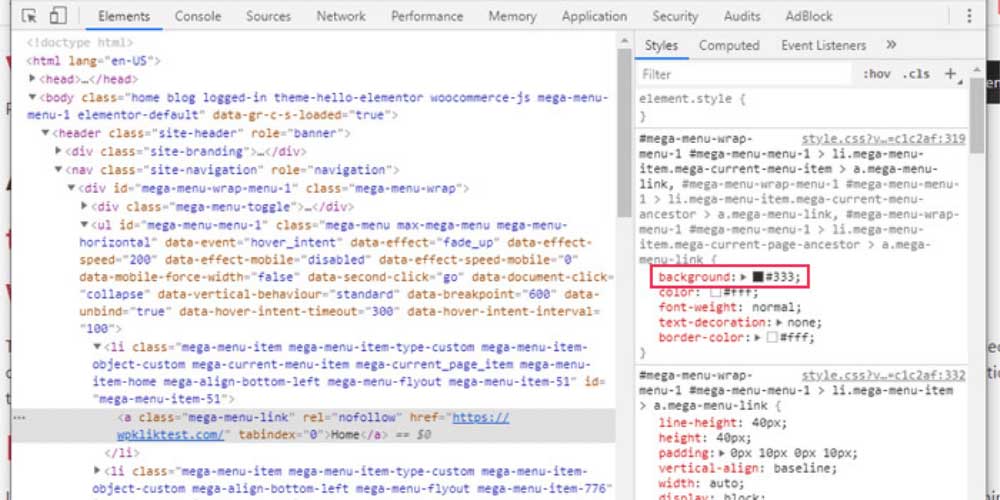The height and width of the screenshot is (500, 1000).
Task: Activate the inspect element picker tool
Action: pyautogui.click(x=29, y=16)
